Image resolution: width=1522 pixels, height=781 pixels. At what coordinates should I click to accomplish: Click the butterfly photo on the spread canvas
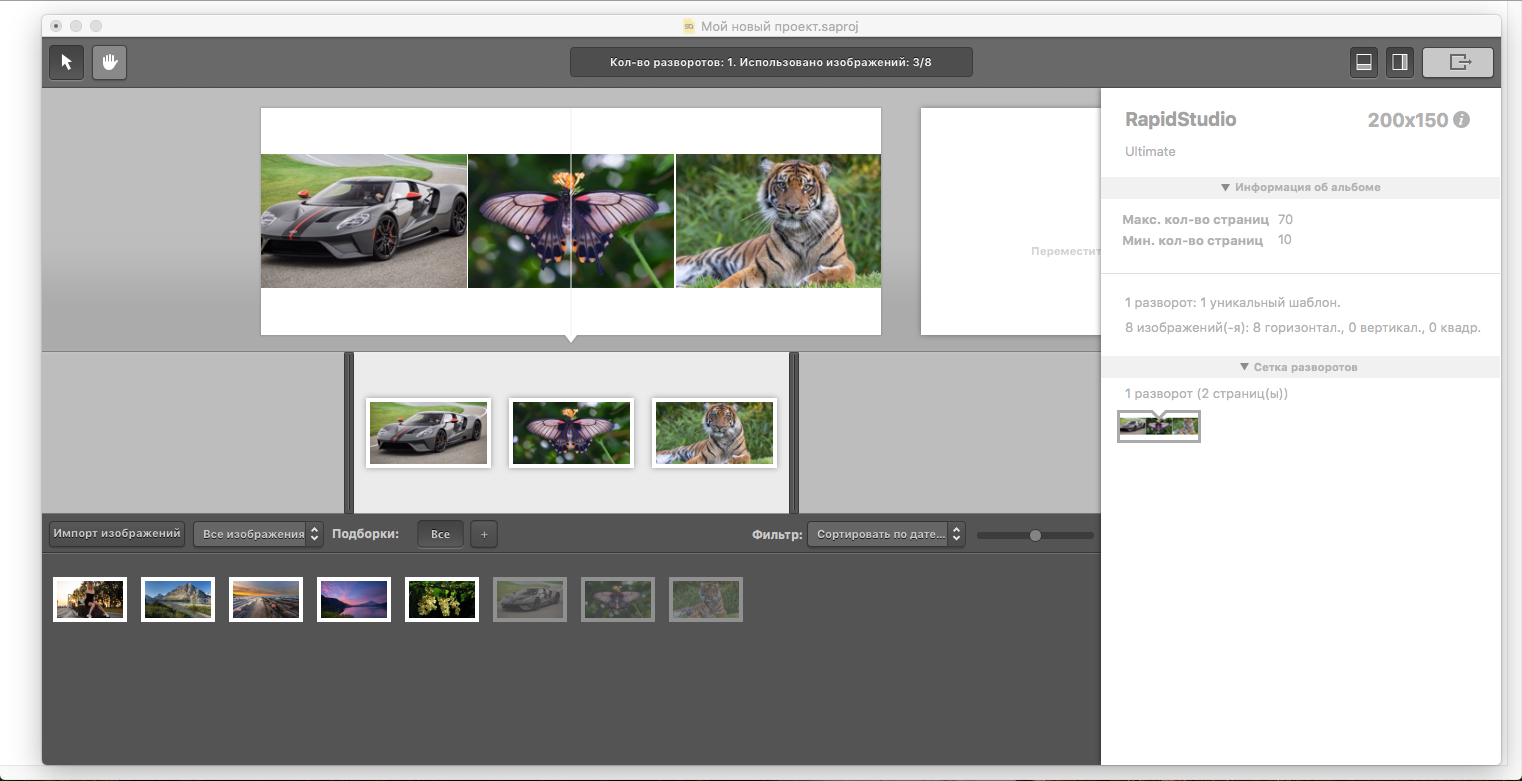point(571,221)
